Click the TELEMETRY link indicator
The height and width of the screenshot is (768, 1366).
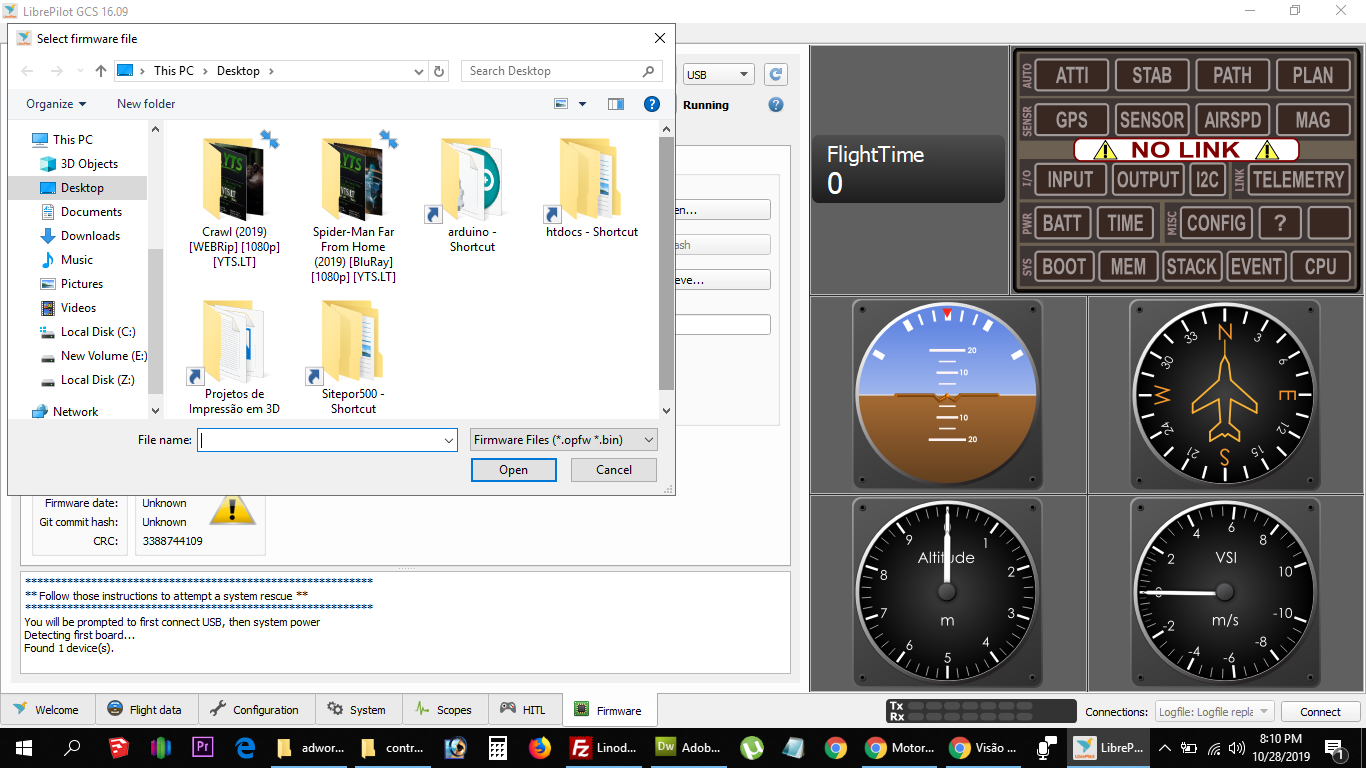tap(1298, 179)
